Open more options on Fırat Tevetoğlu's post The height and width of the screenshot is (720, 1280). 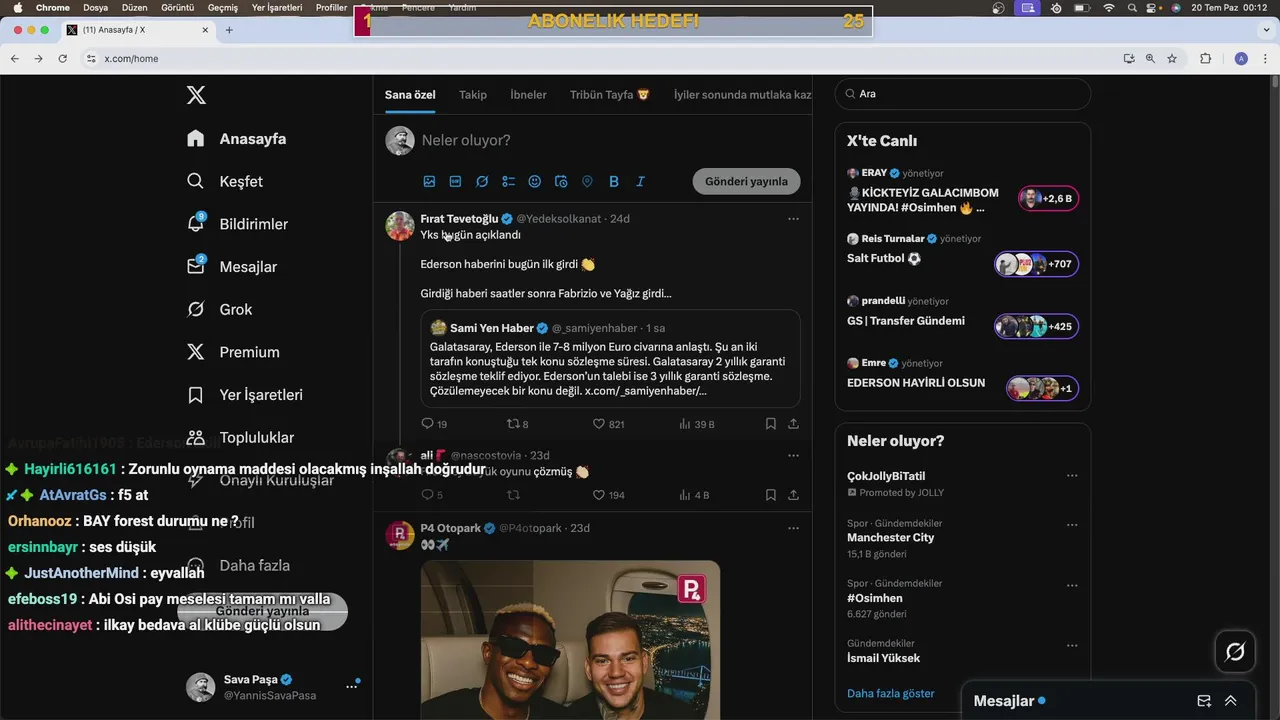793,218
